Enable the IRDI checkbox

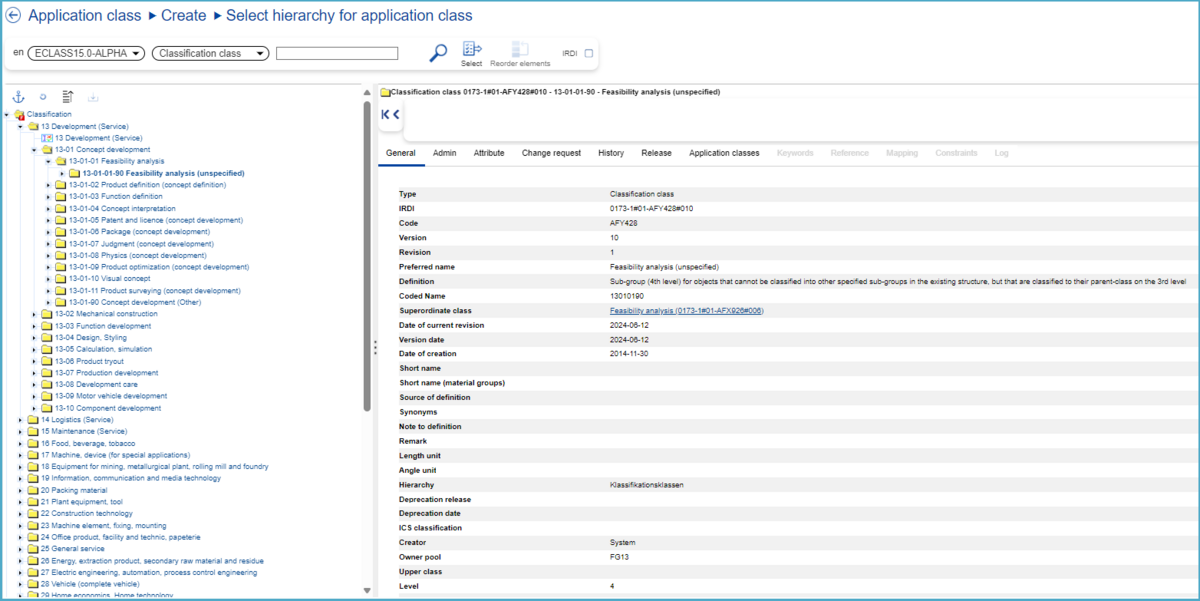(588, 54)
